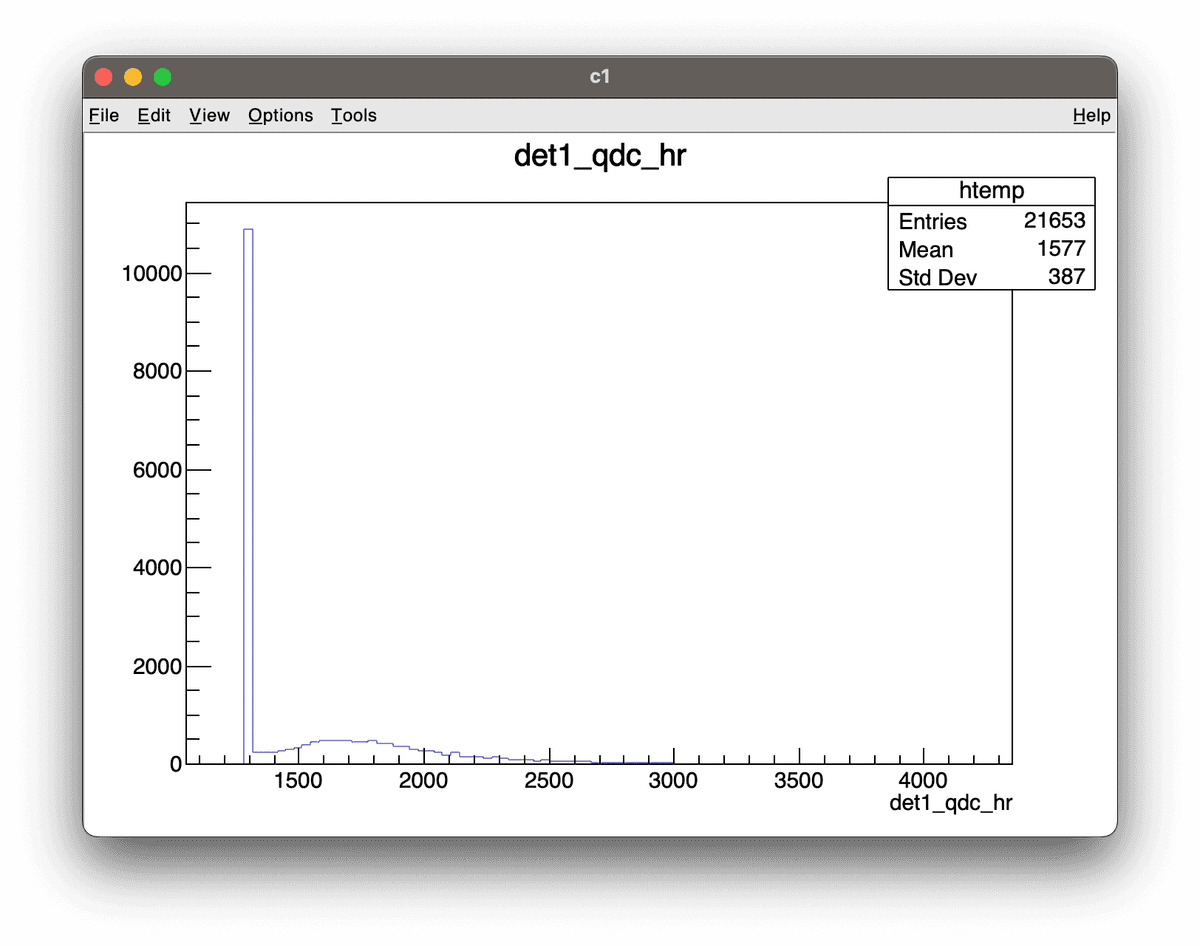Click y-axis label 6000
This screenshot has width=1200, height=946.
(x=157, y=470)
